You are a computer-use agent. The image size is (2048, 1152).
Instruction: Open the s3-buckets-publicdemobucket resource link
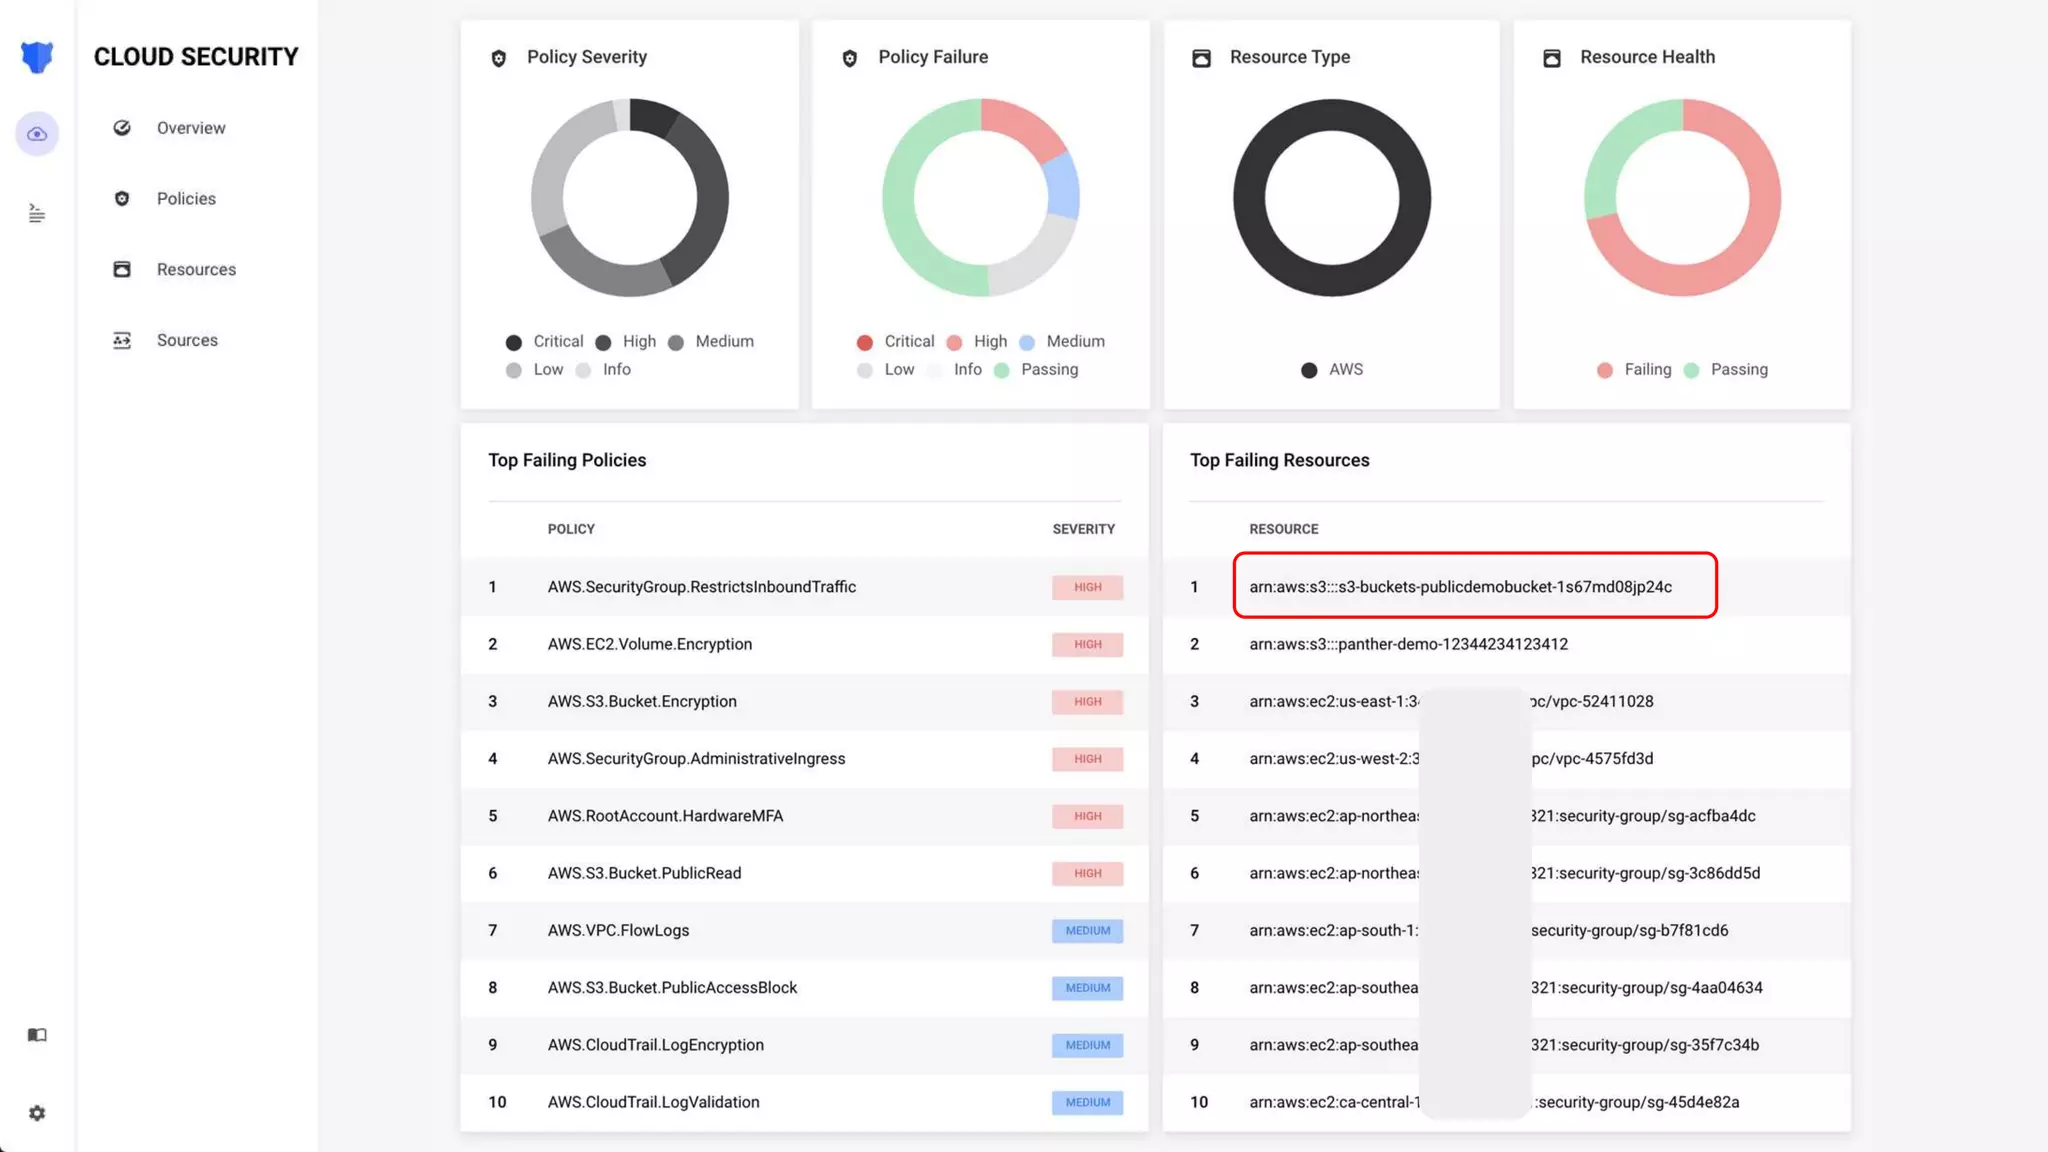coord(1460,587)
